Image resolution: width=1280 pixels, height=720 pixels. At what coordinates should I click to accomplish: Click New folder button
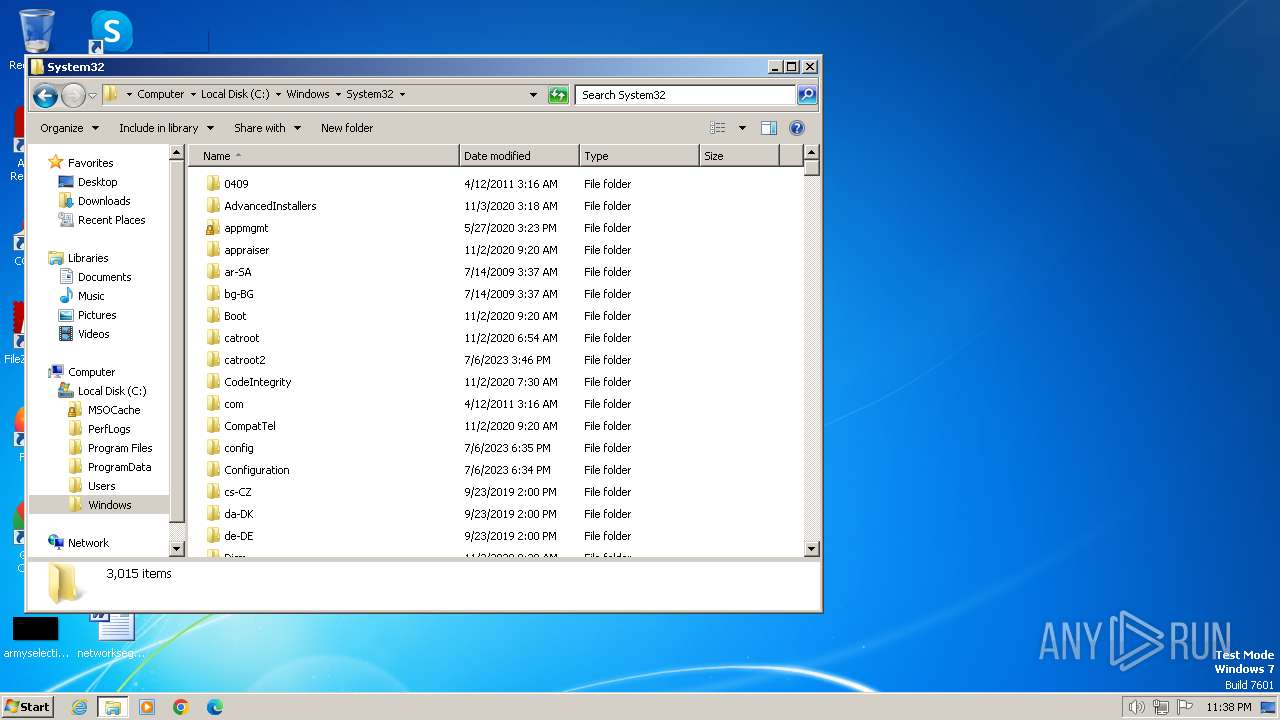pyautogui.click(x=347, y=128)
